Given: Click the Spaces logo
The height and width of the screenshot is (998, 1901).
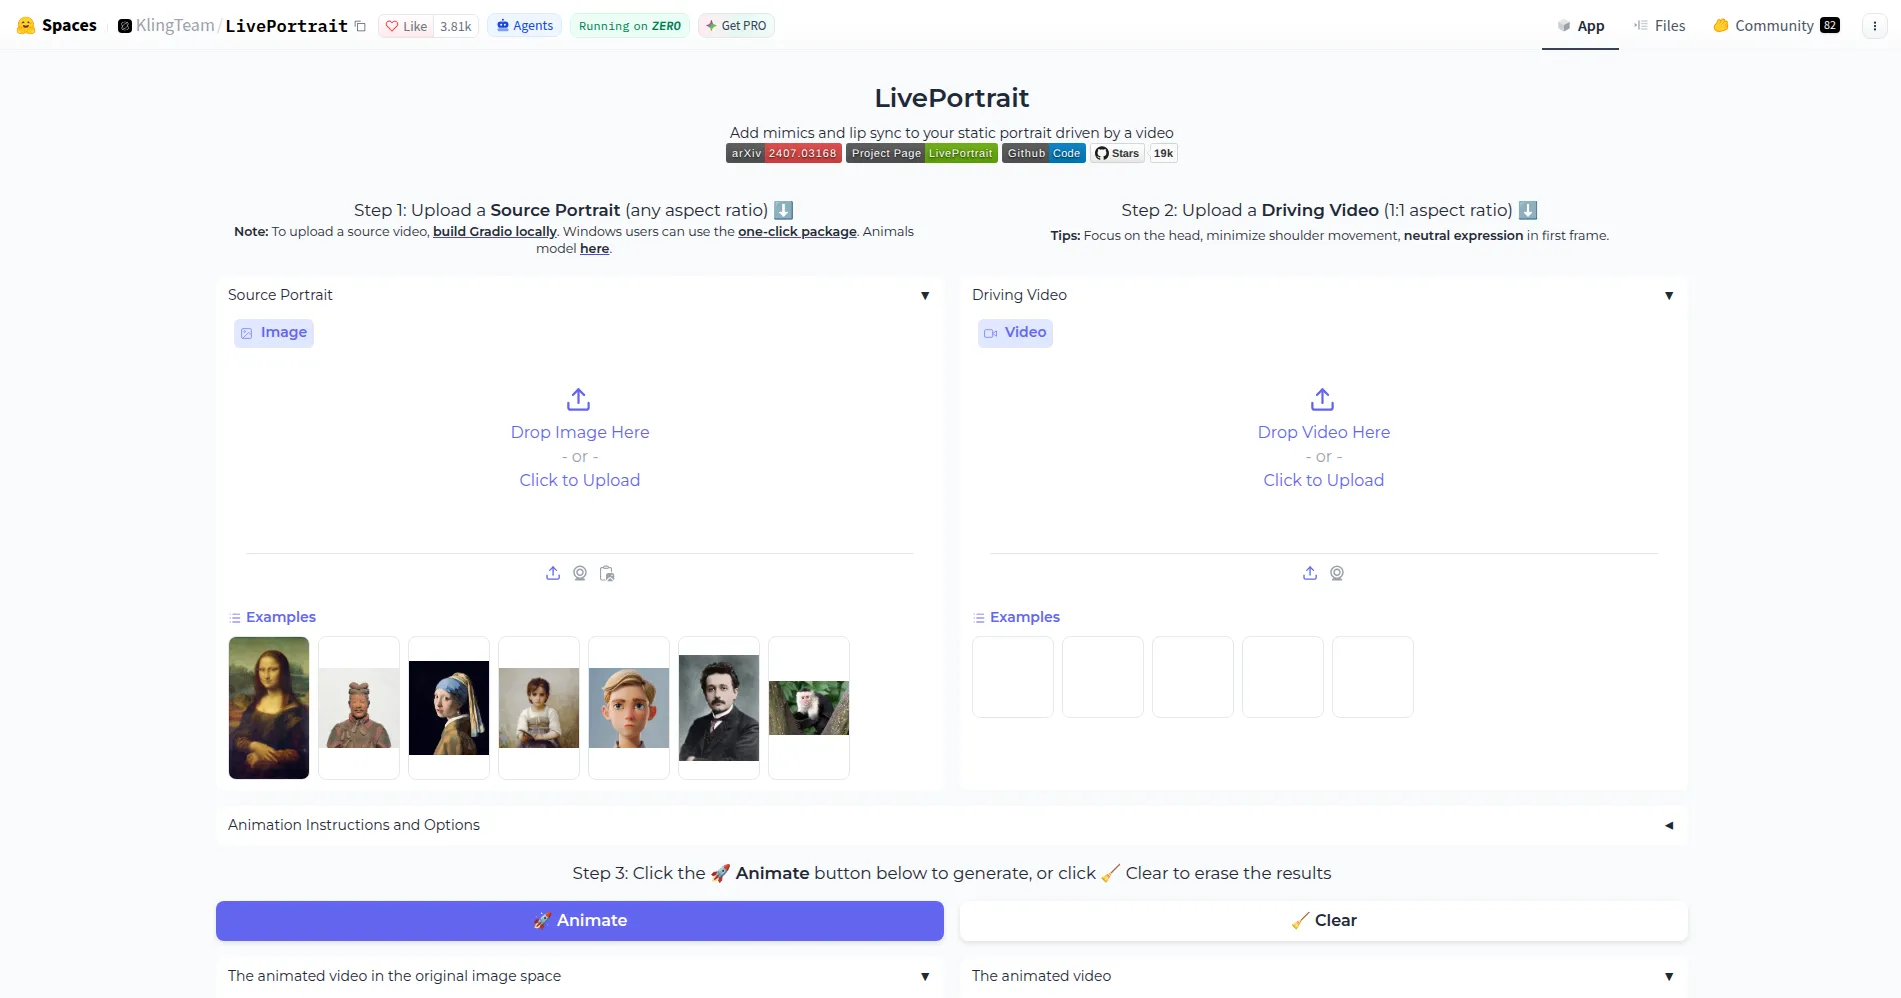Looking at the screenshot, I should coord(57,26).
